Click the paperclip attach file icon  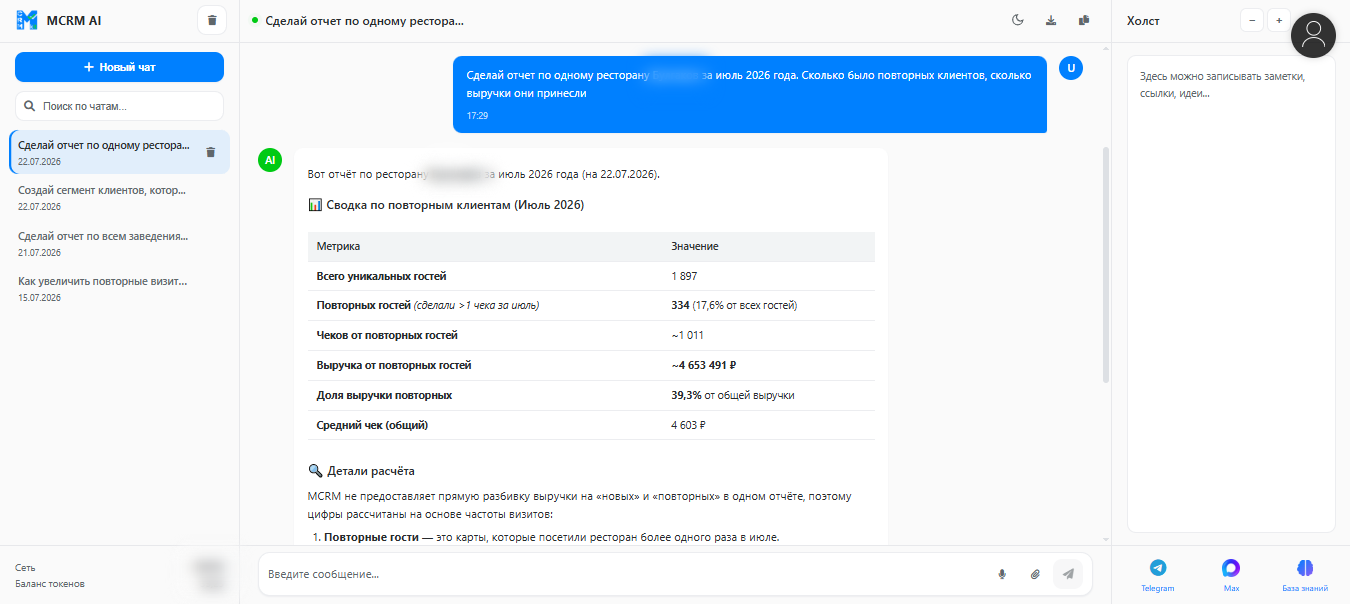(1035, 574)
